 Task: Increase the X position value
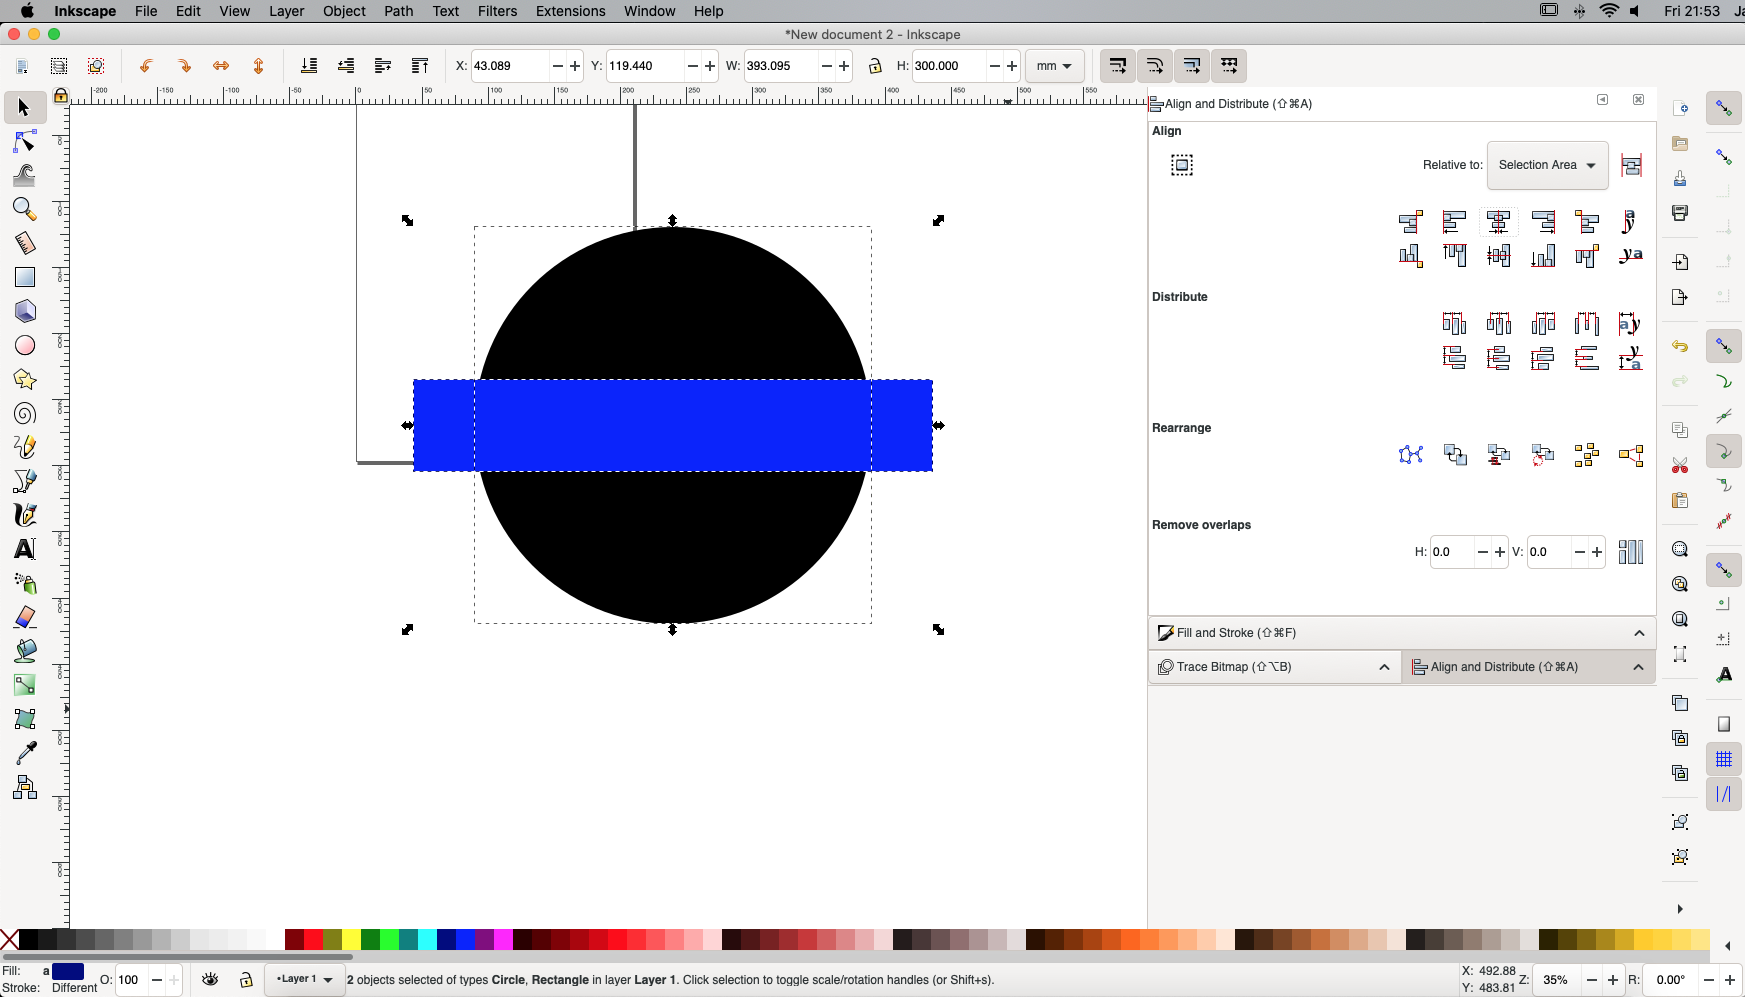click(x=575, y=66)
